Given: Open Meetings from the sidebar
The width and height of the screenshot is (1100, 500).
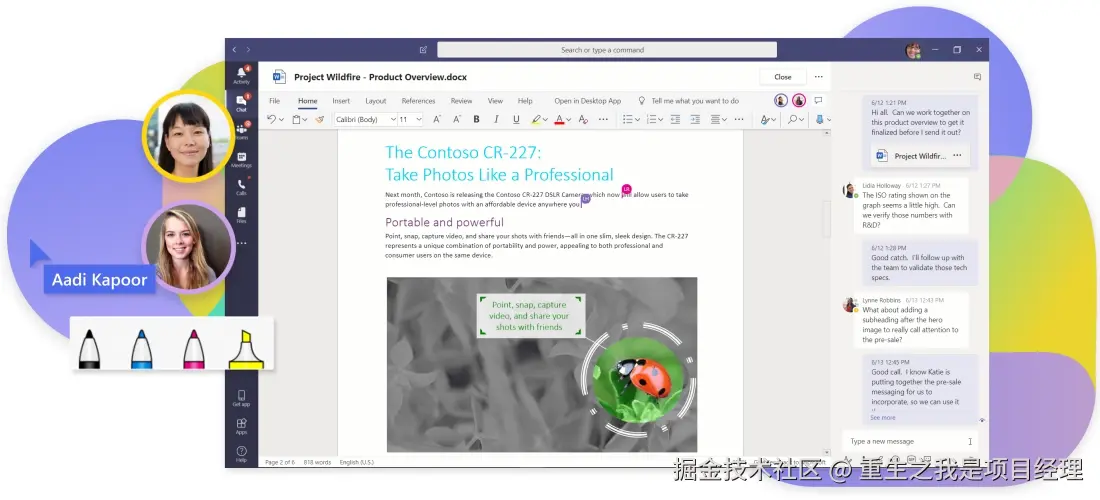Looking at the screenshot, I should pos(241,159).
